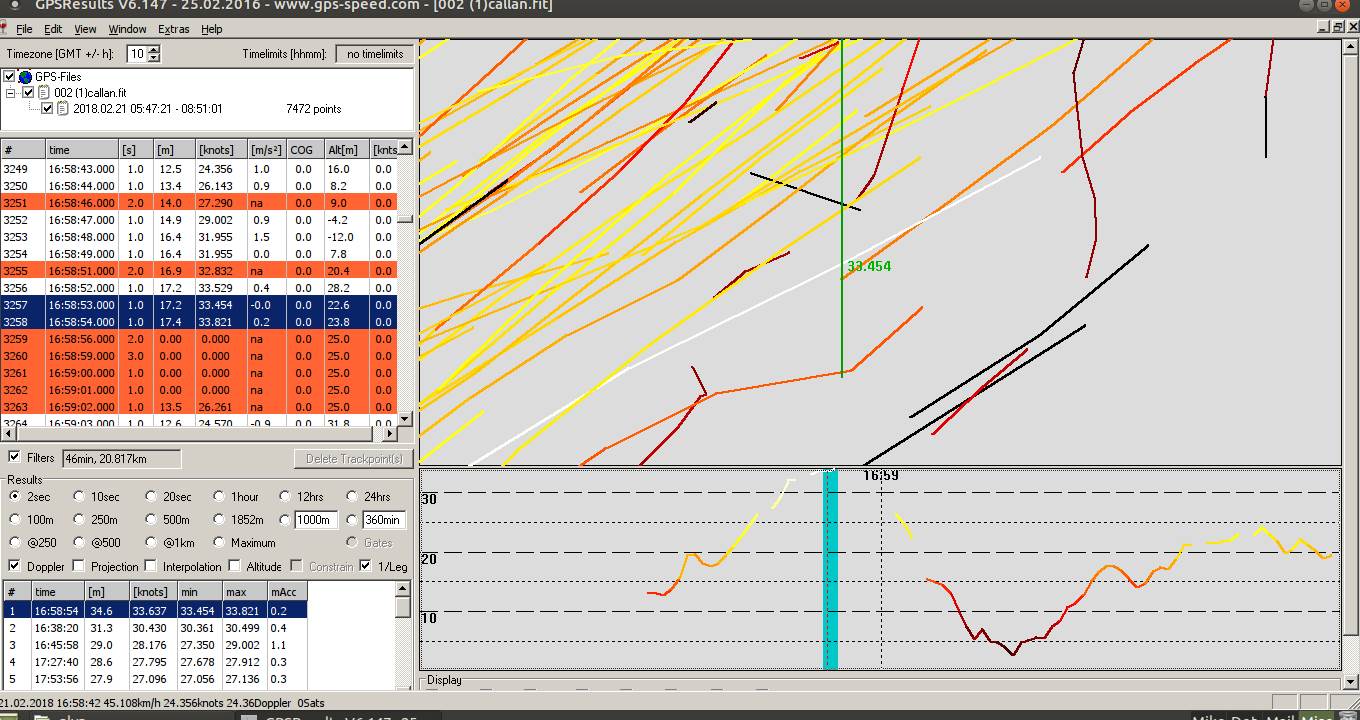Screen dimensions: 1360x720
Task: Open the View menu
Action: [x=85, y=29]
